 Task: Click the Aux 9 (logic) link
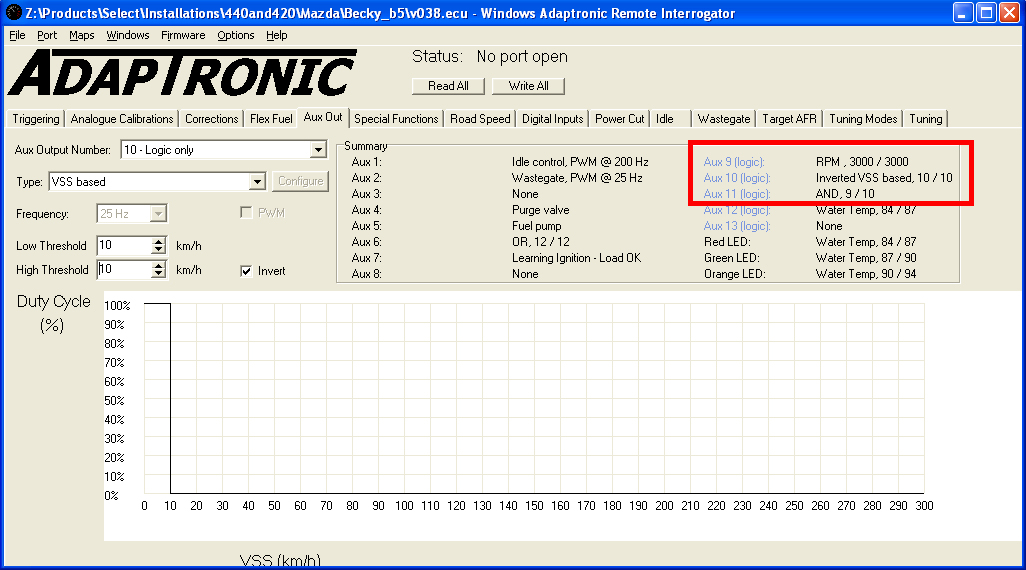[734, 162]
